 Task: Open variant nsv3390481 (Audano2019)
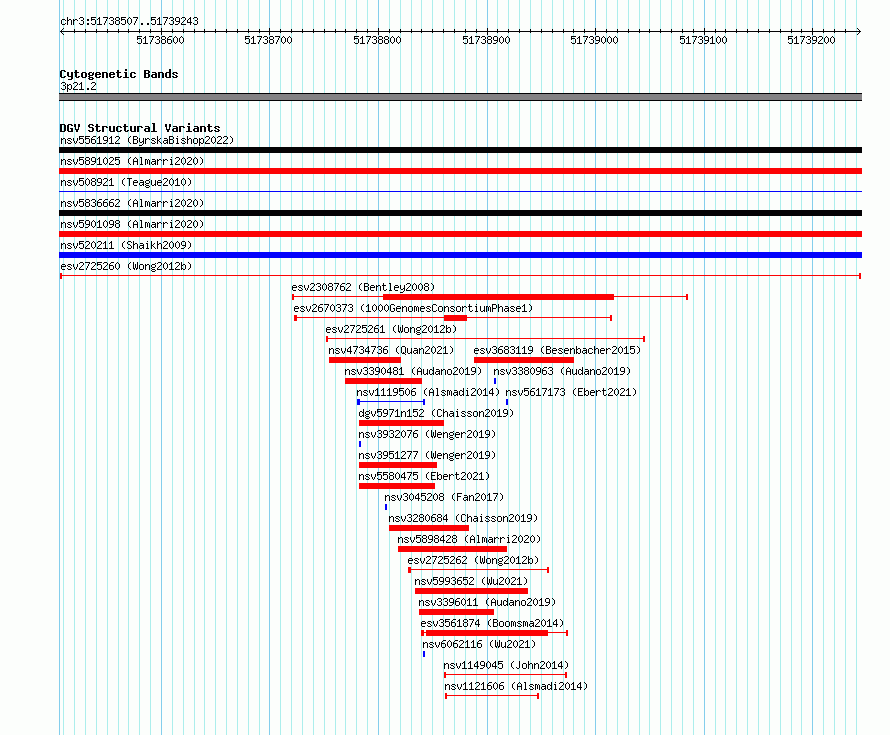point(413,371)
